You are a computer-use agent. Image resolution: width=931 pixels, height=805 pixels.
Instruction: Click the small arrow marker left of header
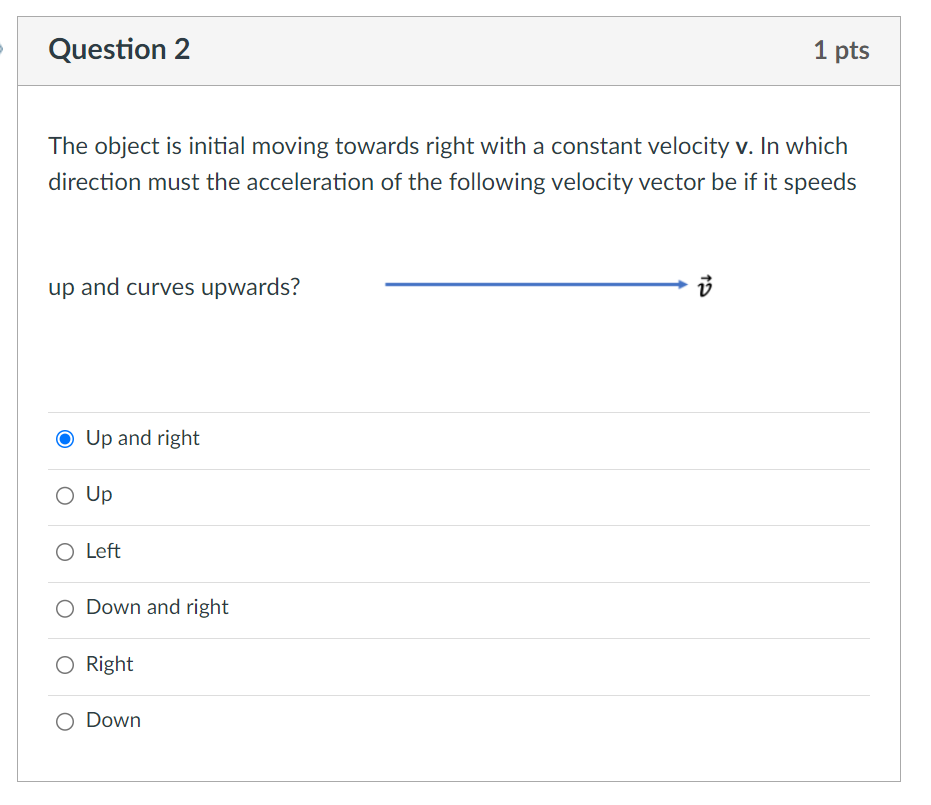(x=3, y=47)
